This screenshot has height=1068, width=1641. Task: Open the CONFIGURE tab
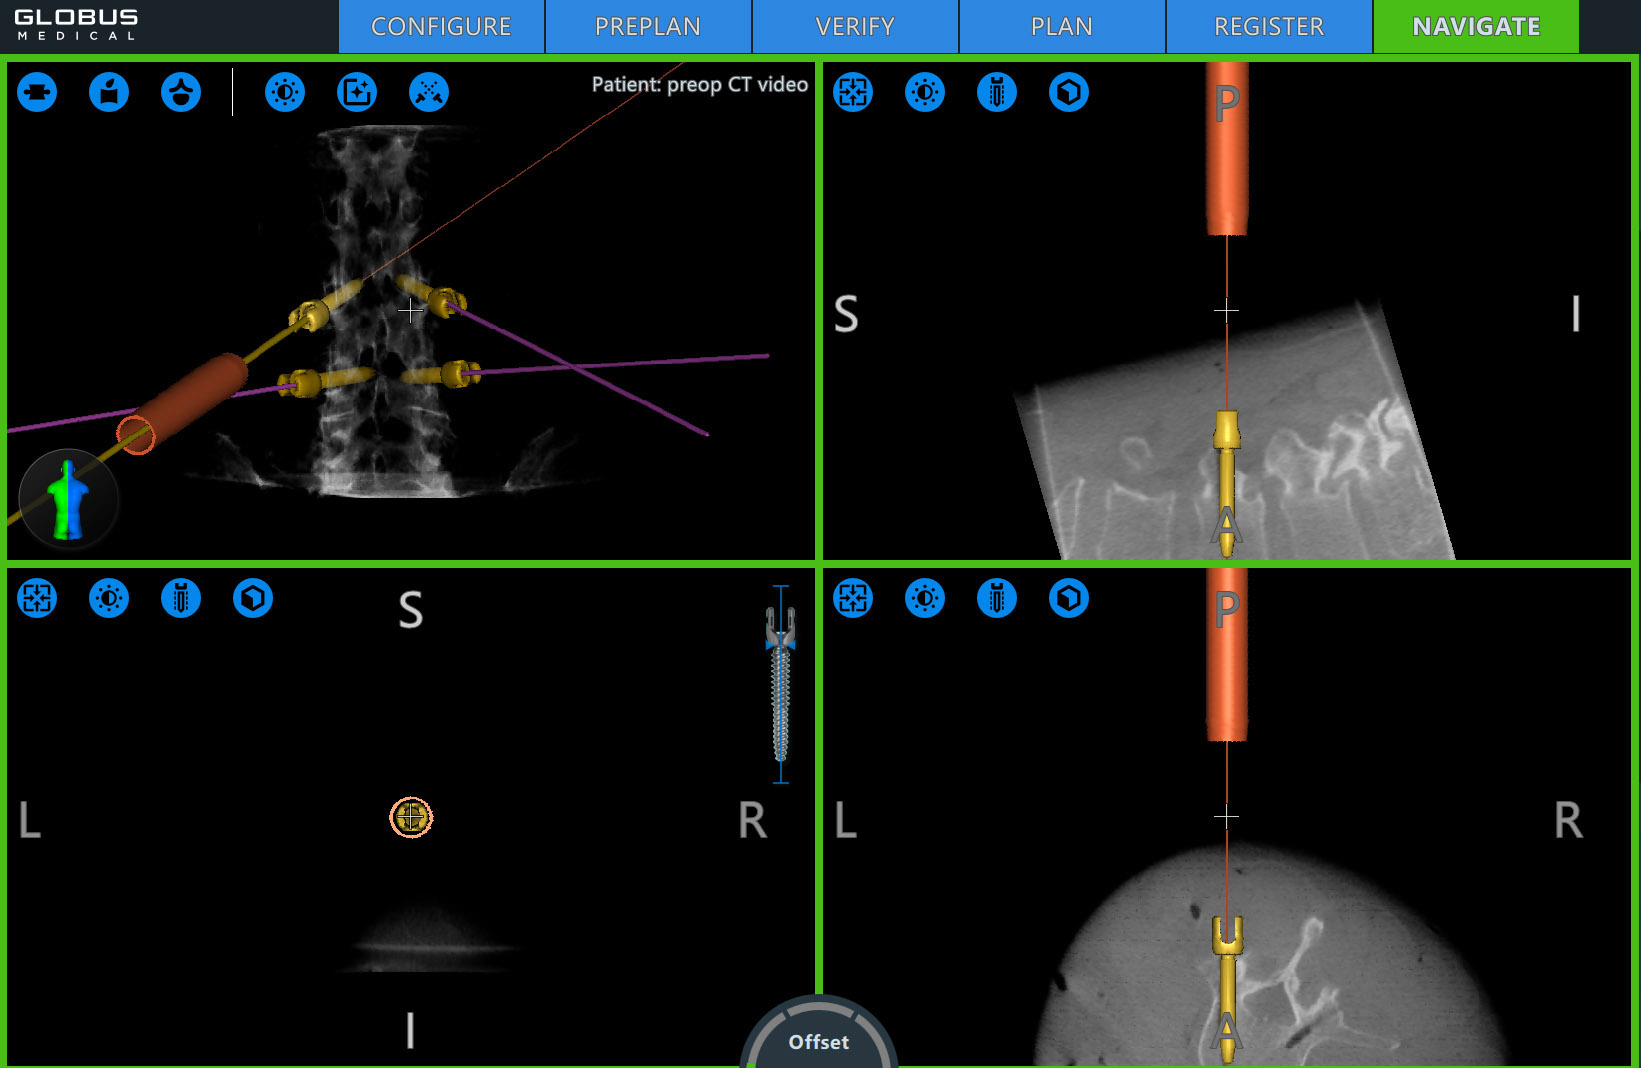tap(441, 26)
